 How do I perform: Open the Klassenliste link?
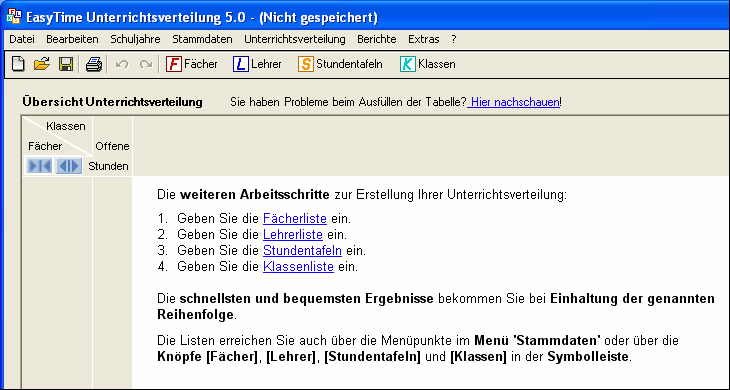click(x=298, y=267)
